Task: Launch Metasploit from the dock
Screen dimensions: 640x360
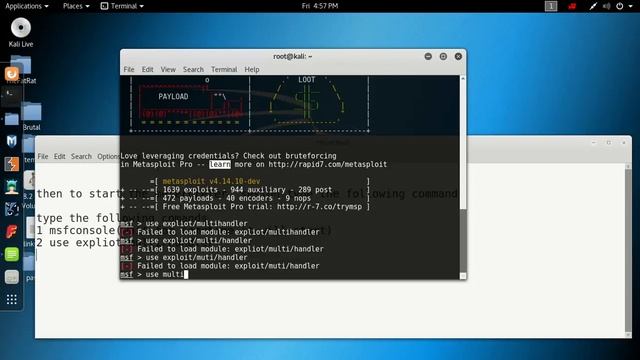Action: click(11, 141)
